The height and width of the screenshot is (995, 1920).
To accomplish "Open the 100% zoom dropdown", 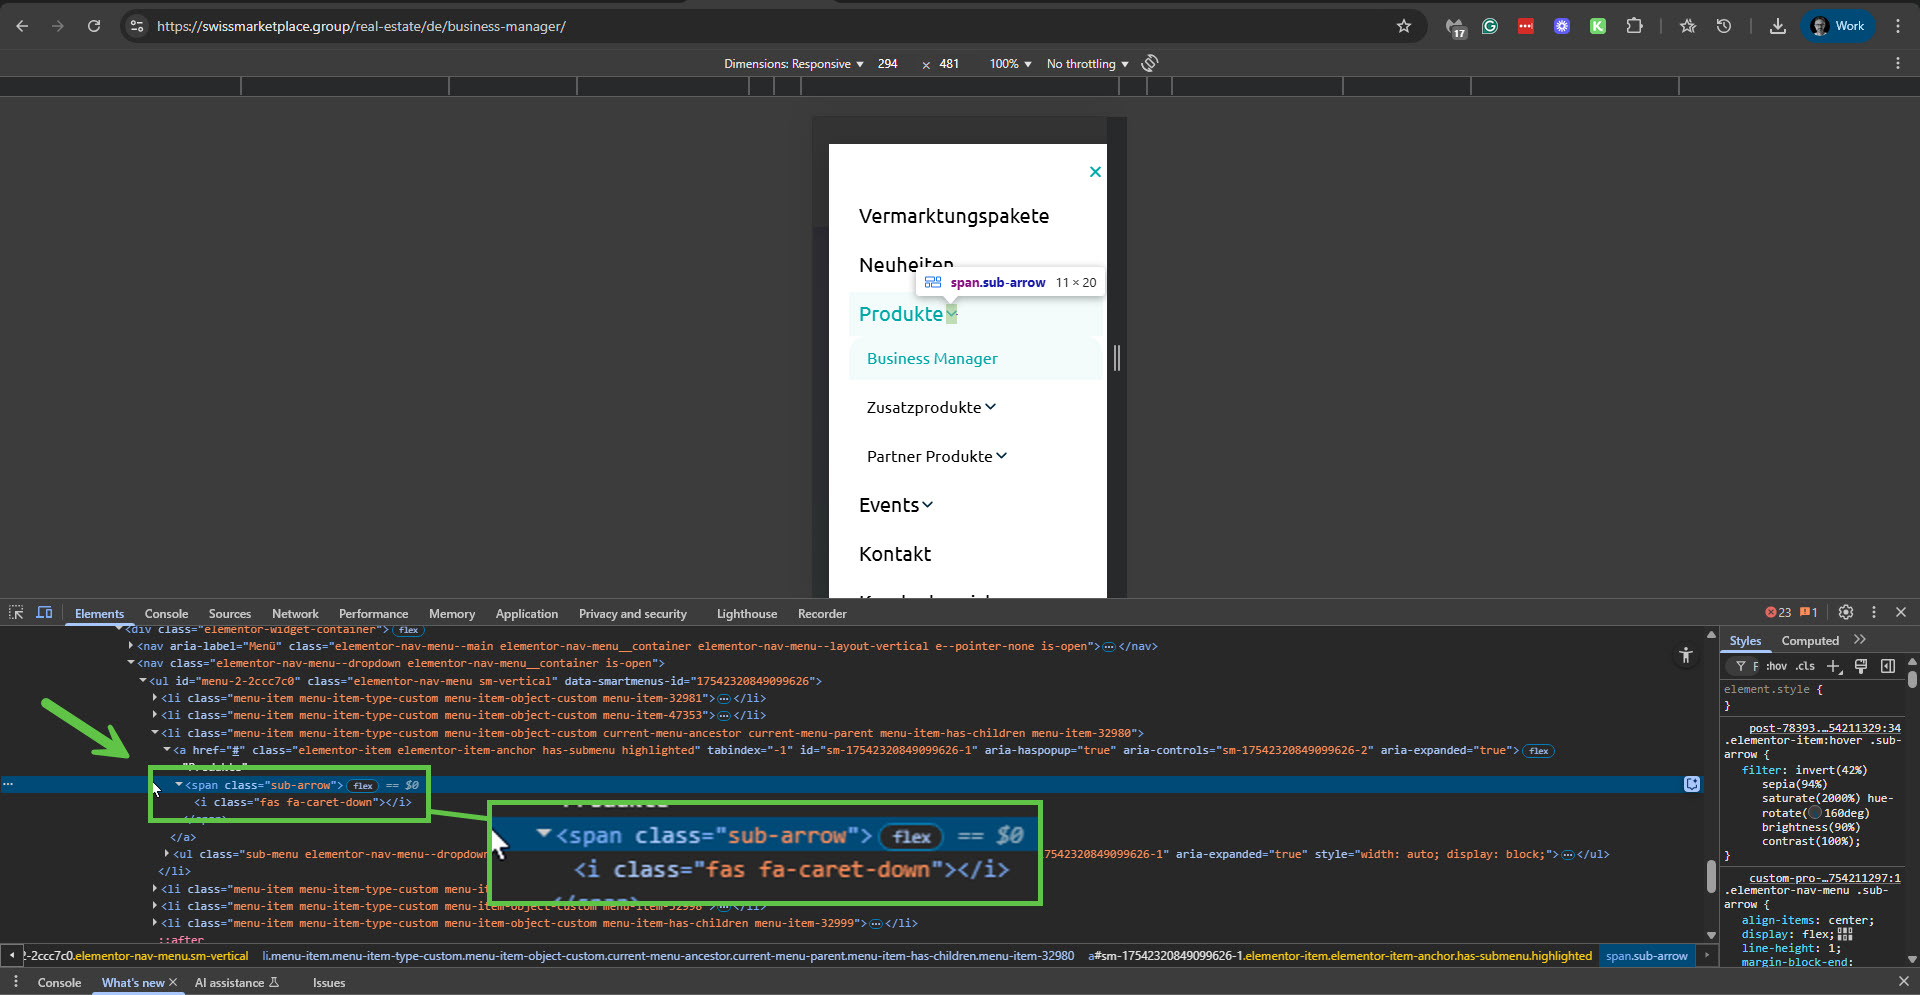I will click(1010, 64).
